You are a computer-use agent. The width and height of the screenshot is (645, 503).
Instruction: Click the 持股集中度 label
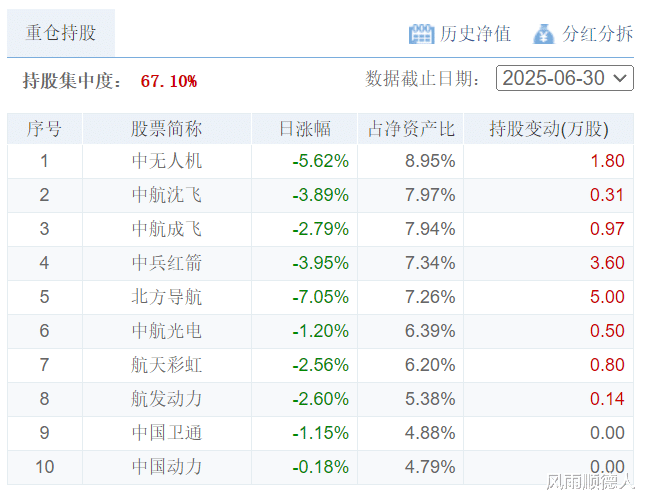[x=72, y=81]
